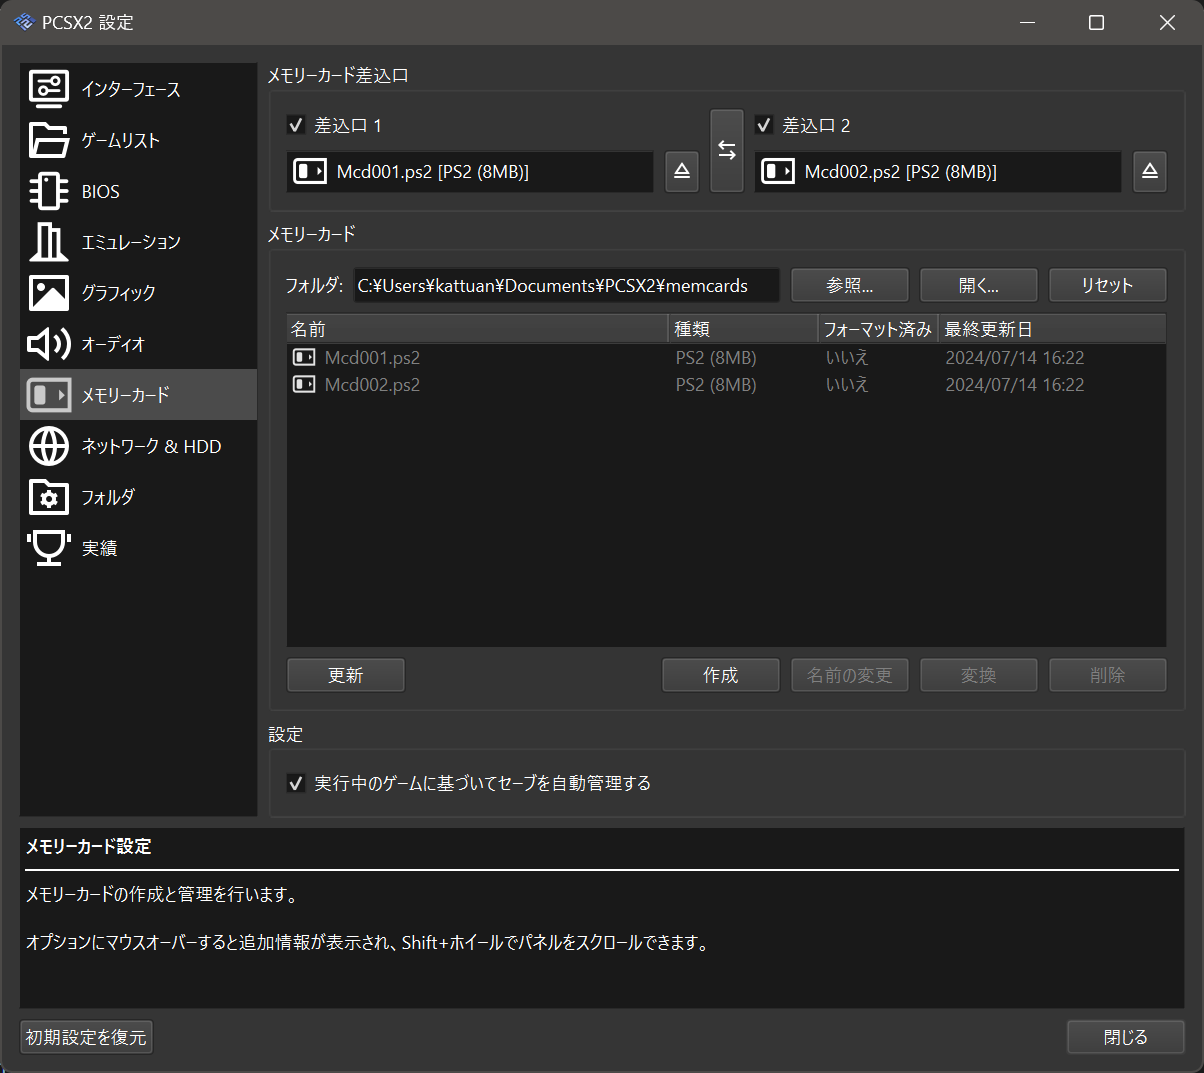Click the 初期設定を復元 button

pos(86,1037)
